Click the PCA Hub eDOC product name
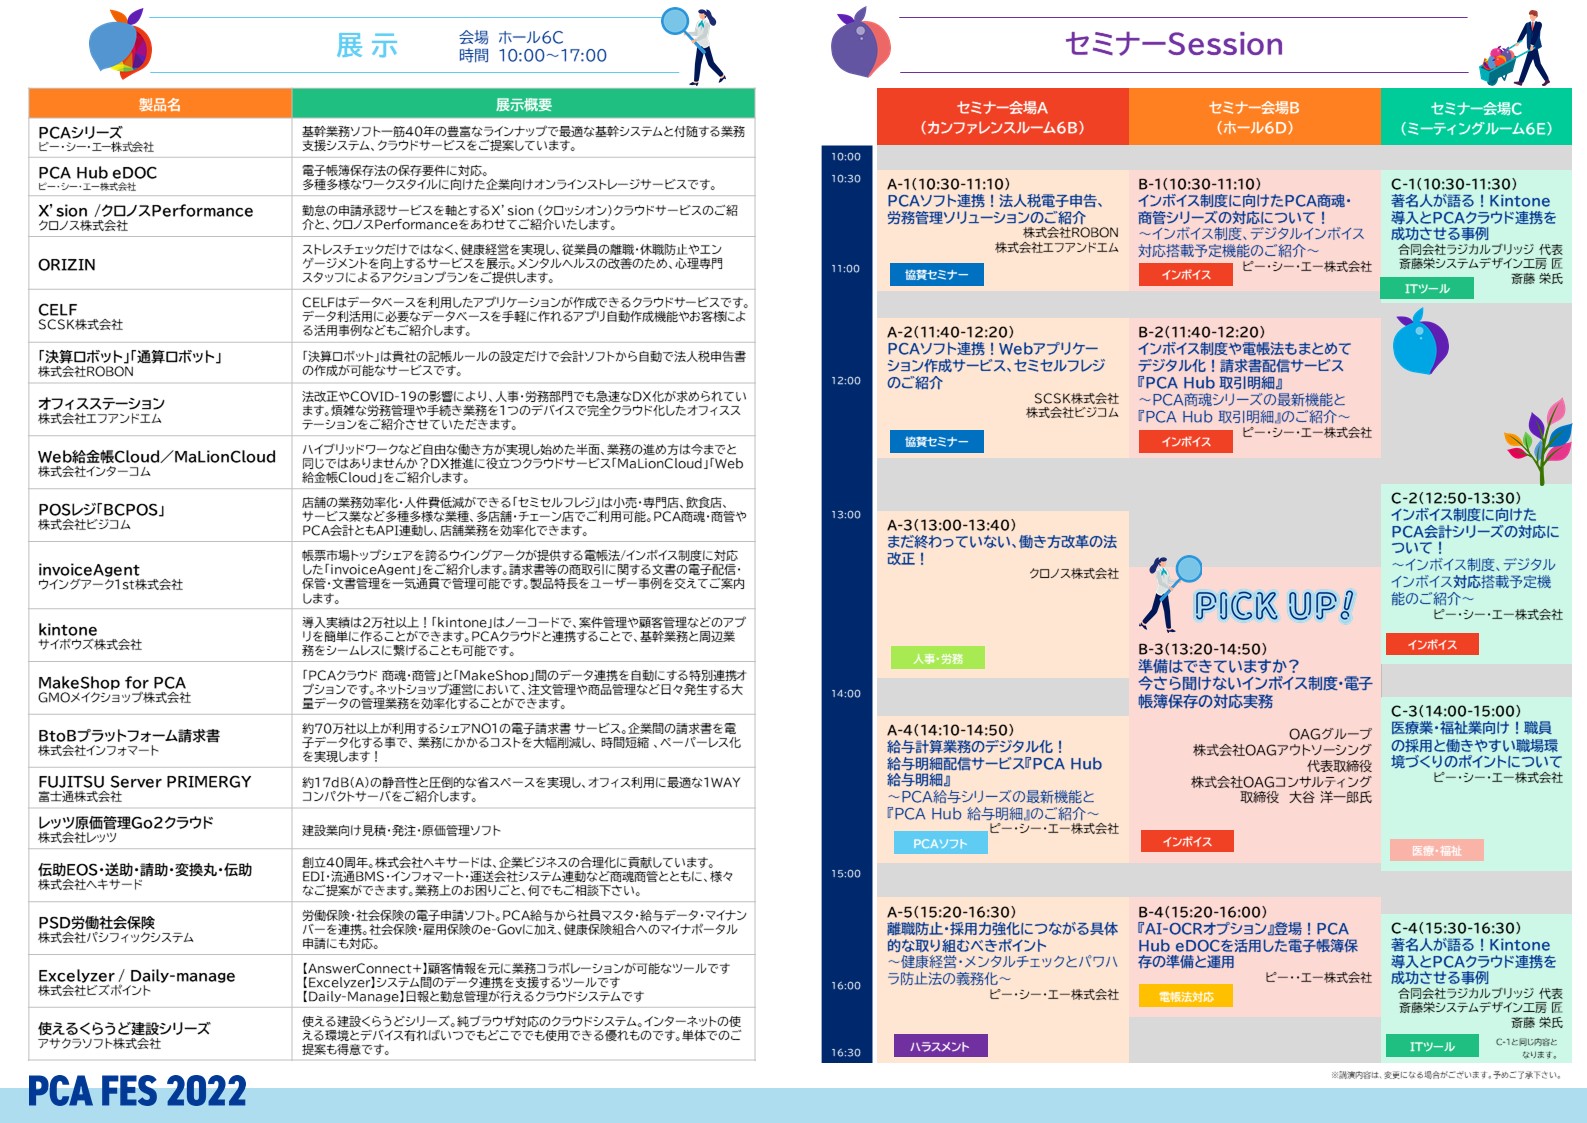1587x1123 pixels. click(x=98, y=172)
